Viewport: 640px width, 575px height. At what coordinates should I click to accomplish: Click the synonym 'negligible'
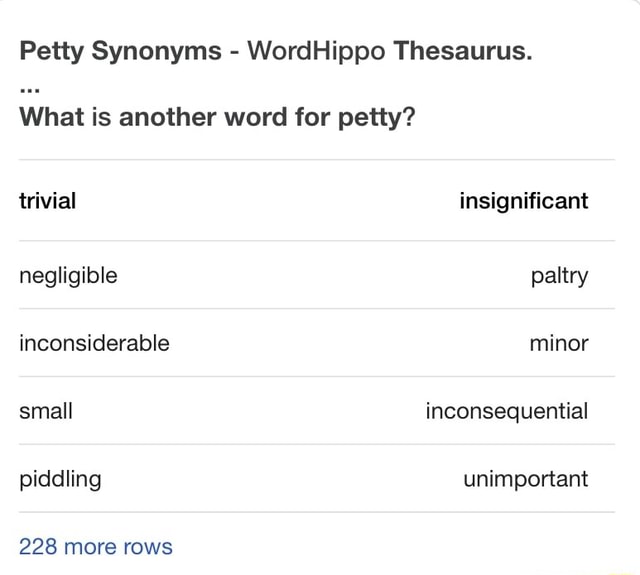pyautogui.click(x=68, y=275)
